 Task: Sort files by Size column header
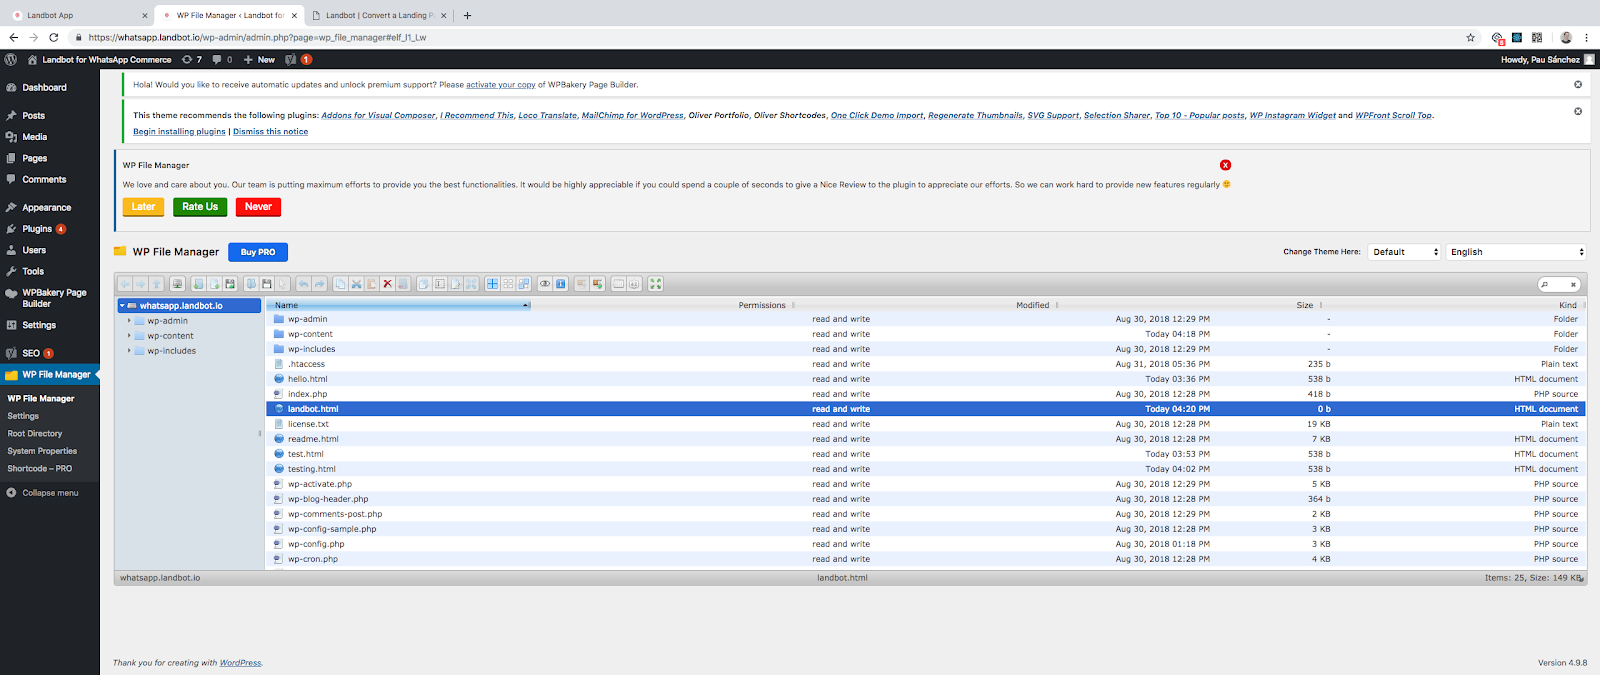coord(1305,305)
